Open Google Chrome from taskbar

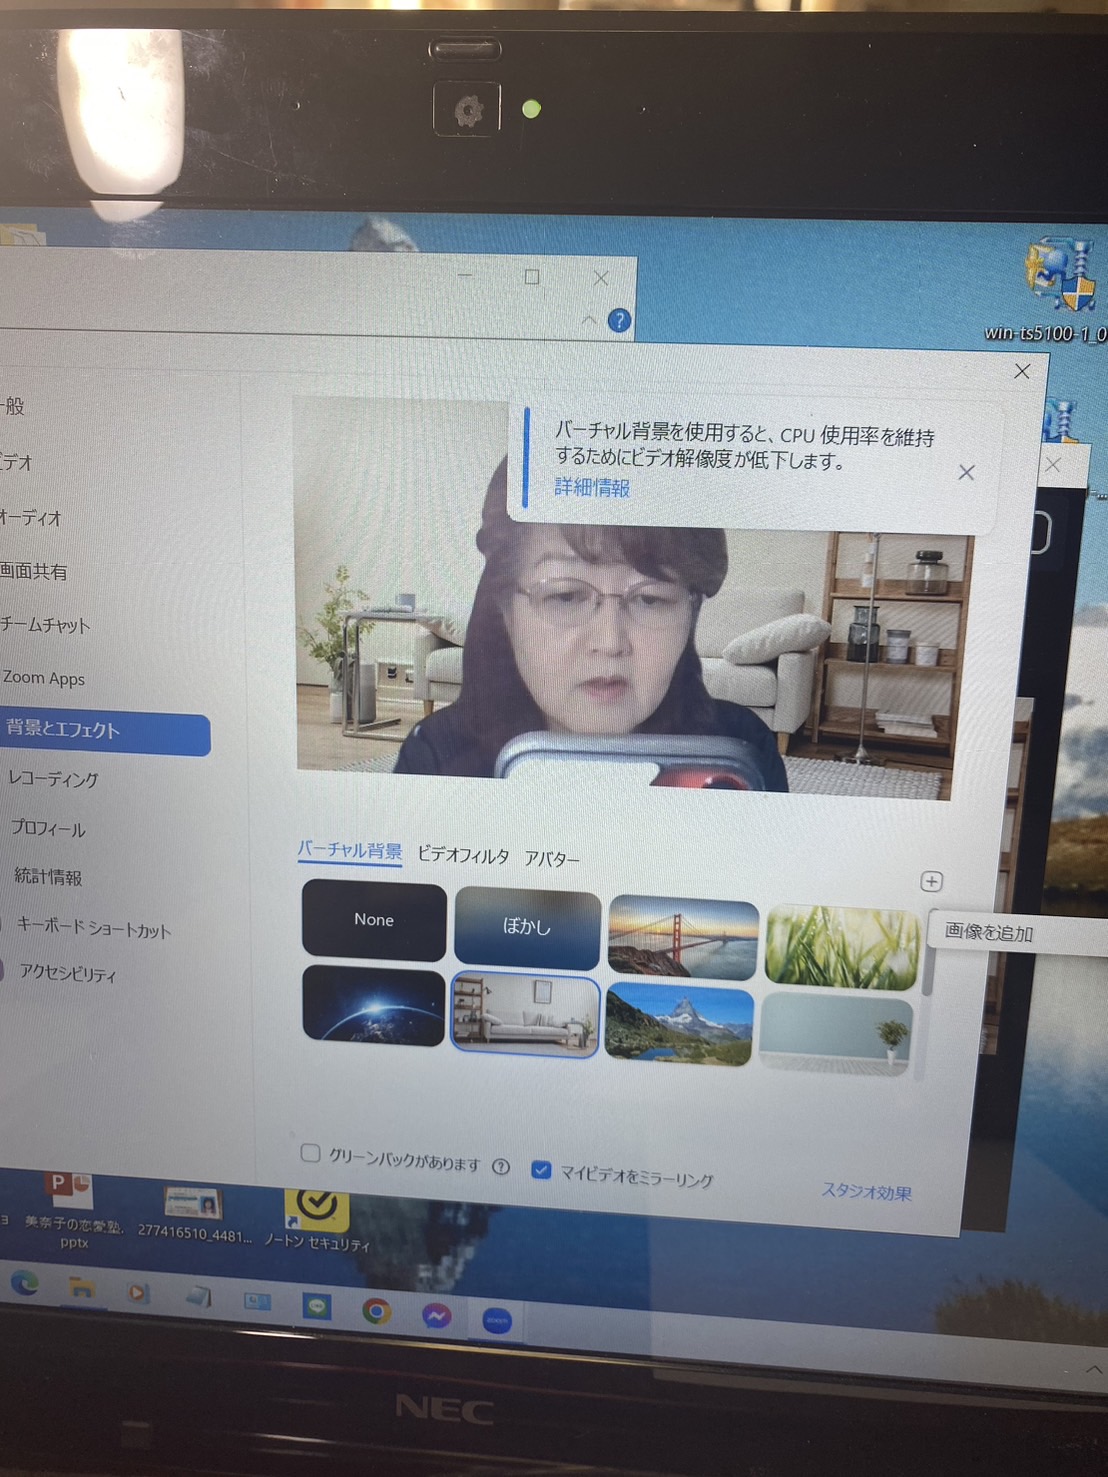point(377,1311)
